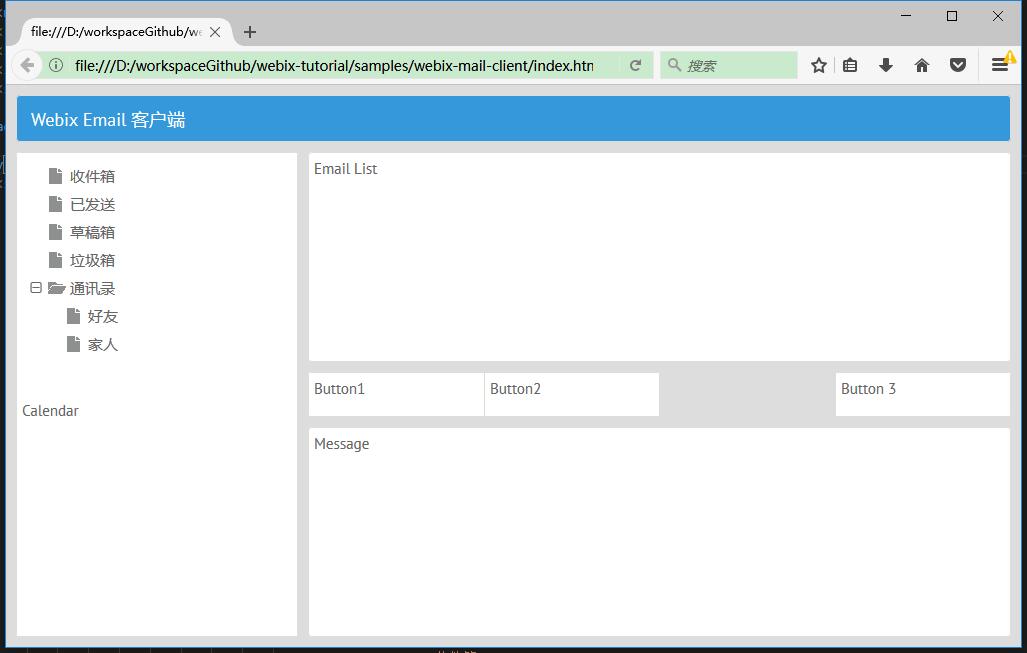Screen dimensions: 1027x653
Task: Click the file icon beside 垃圾箱
Action: tap(56, 260)
